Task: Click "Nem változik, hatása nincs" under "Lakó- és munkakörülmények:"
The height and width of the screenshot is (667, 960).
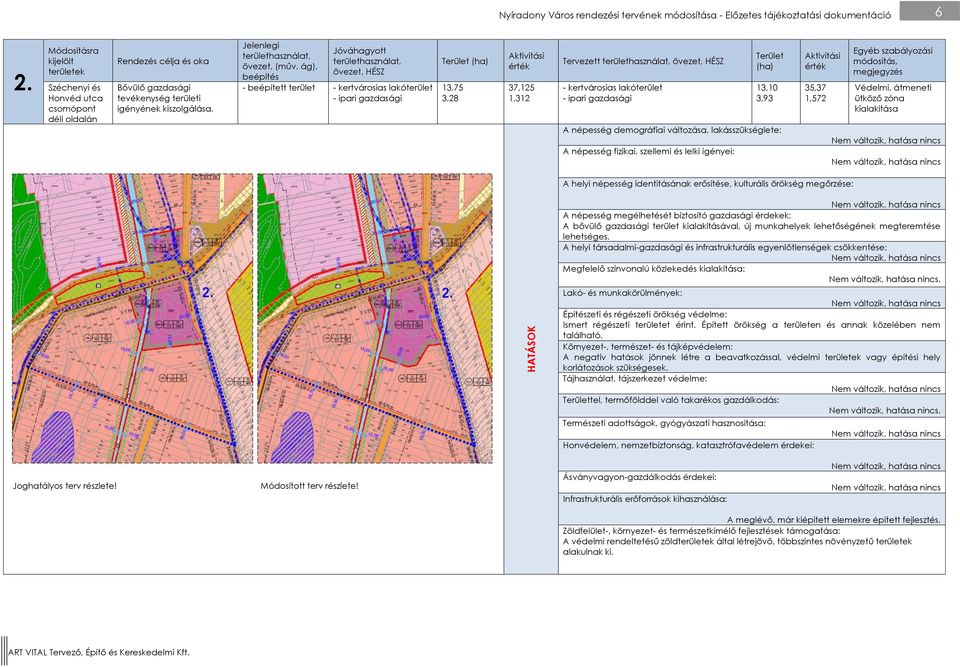Action: tap(886, 303)
